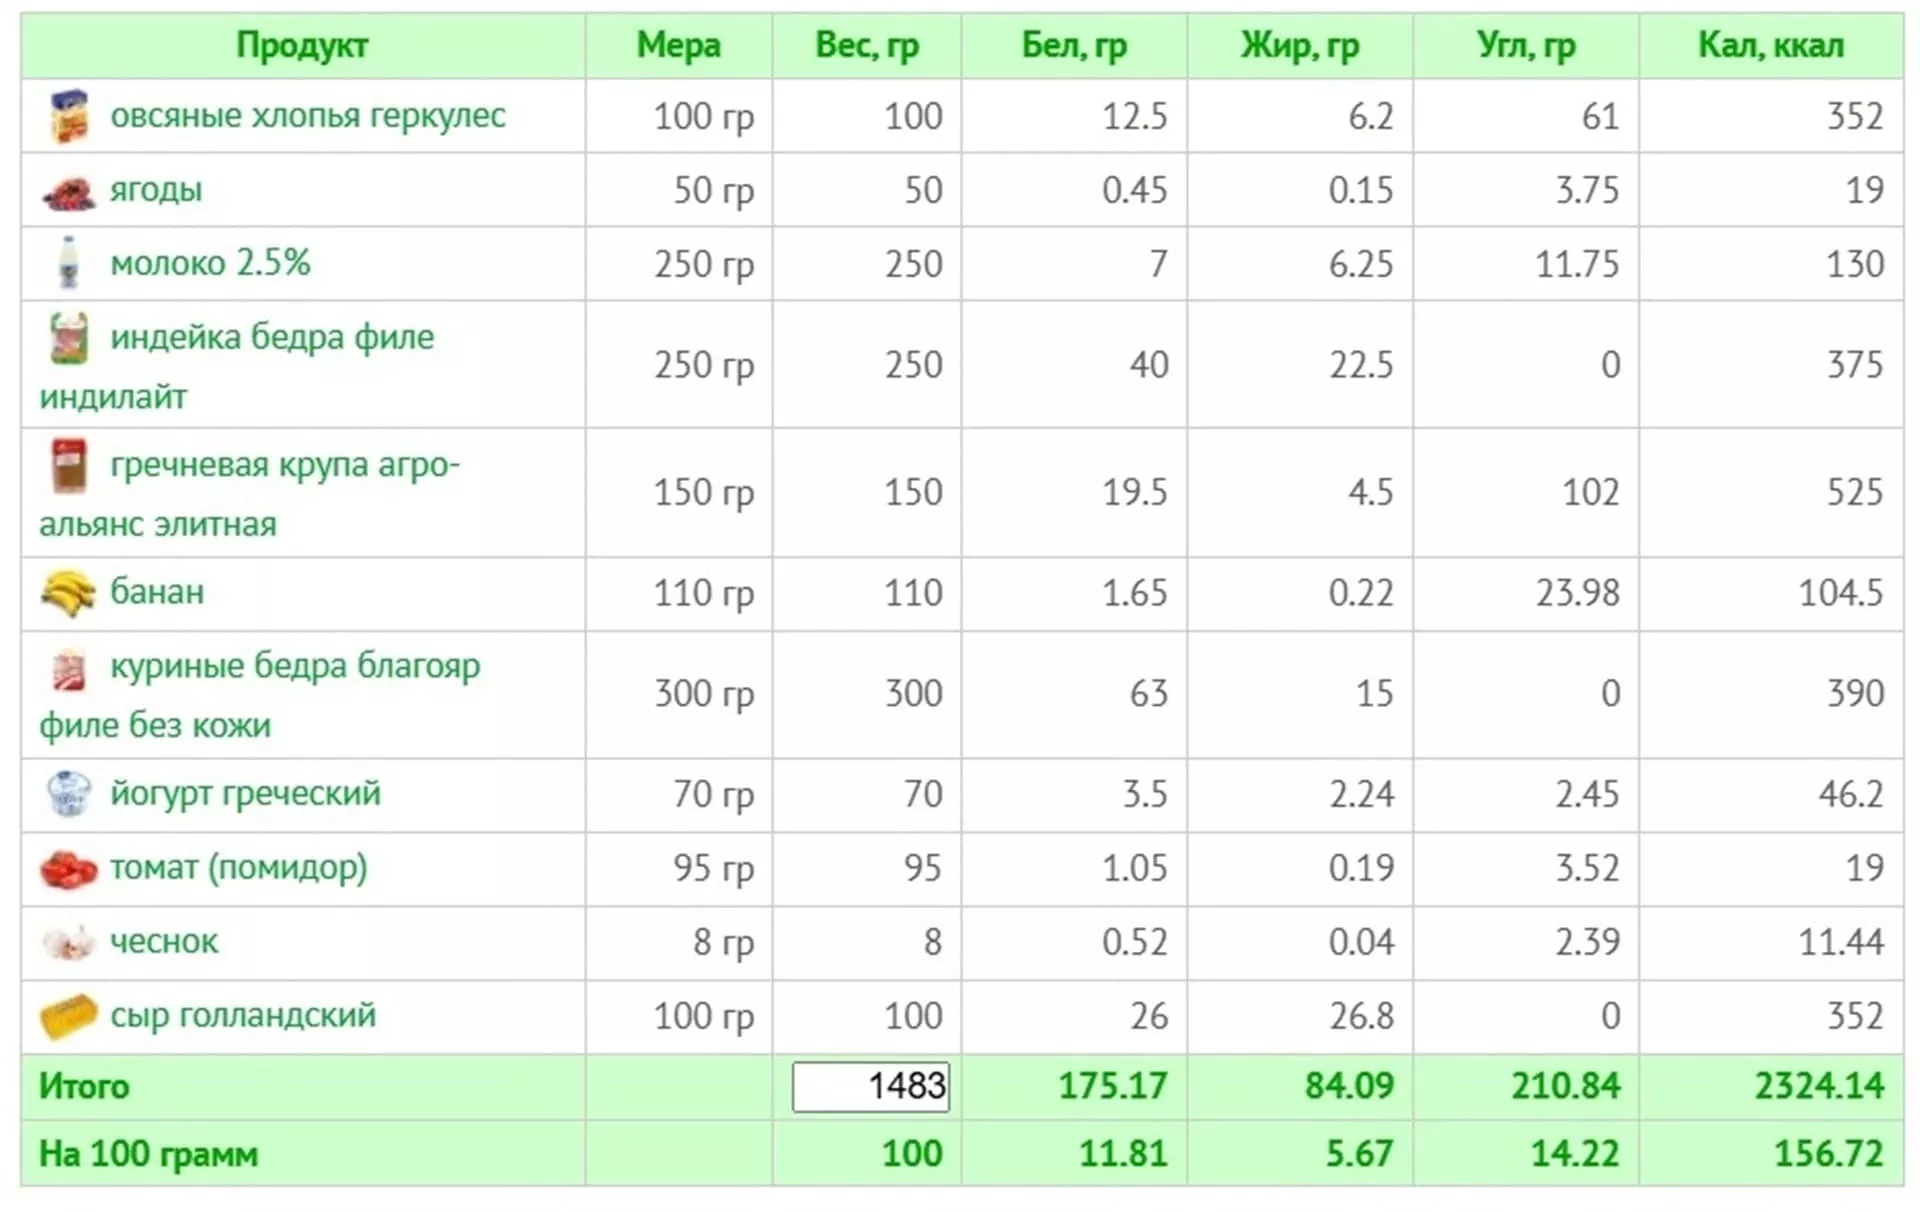Image resolution: width=1920 pixels, height=1212 pixels.
Task: Click the banana icon
Action: pyautogui.click(x=69, y=593)
